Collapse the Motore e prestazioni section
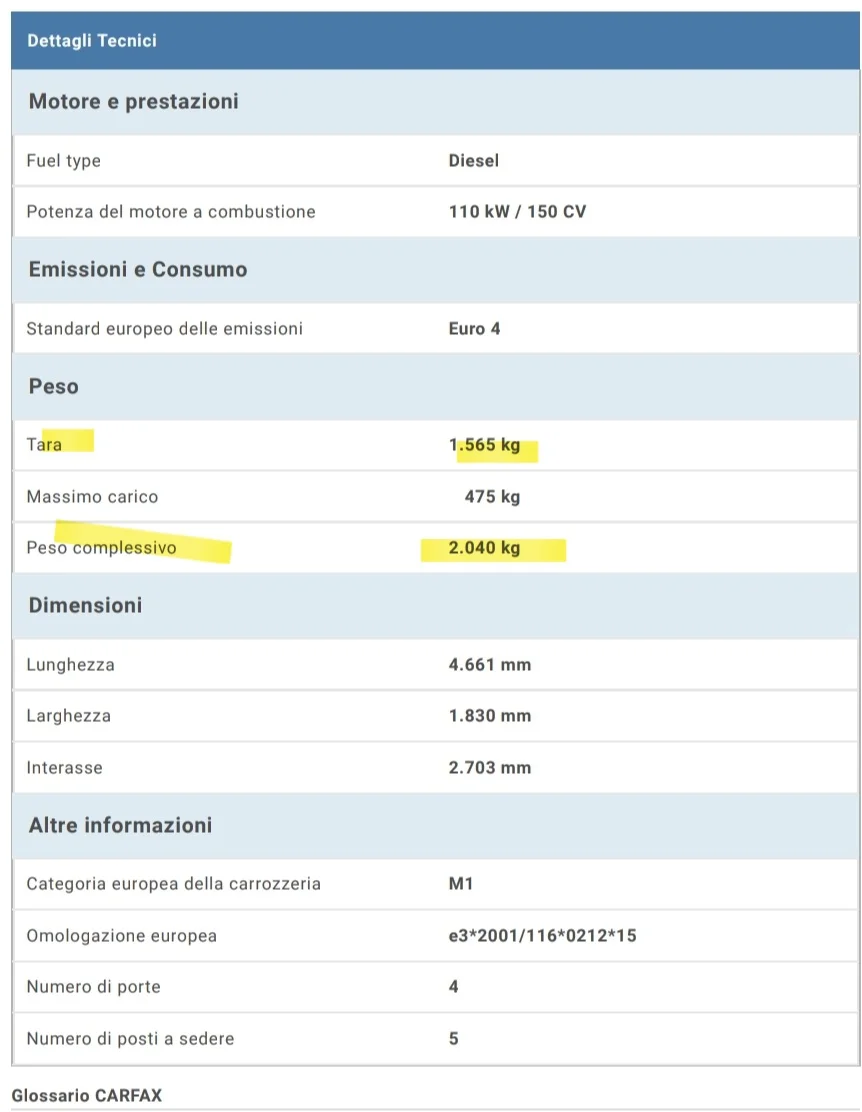Screen dimensions: 862x1112 pyautogui.click(x=134, y=101)
